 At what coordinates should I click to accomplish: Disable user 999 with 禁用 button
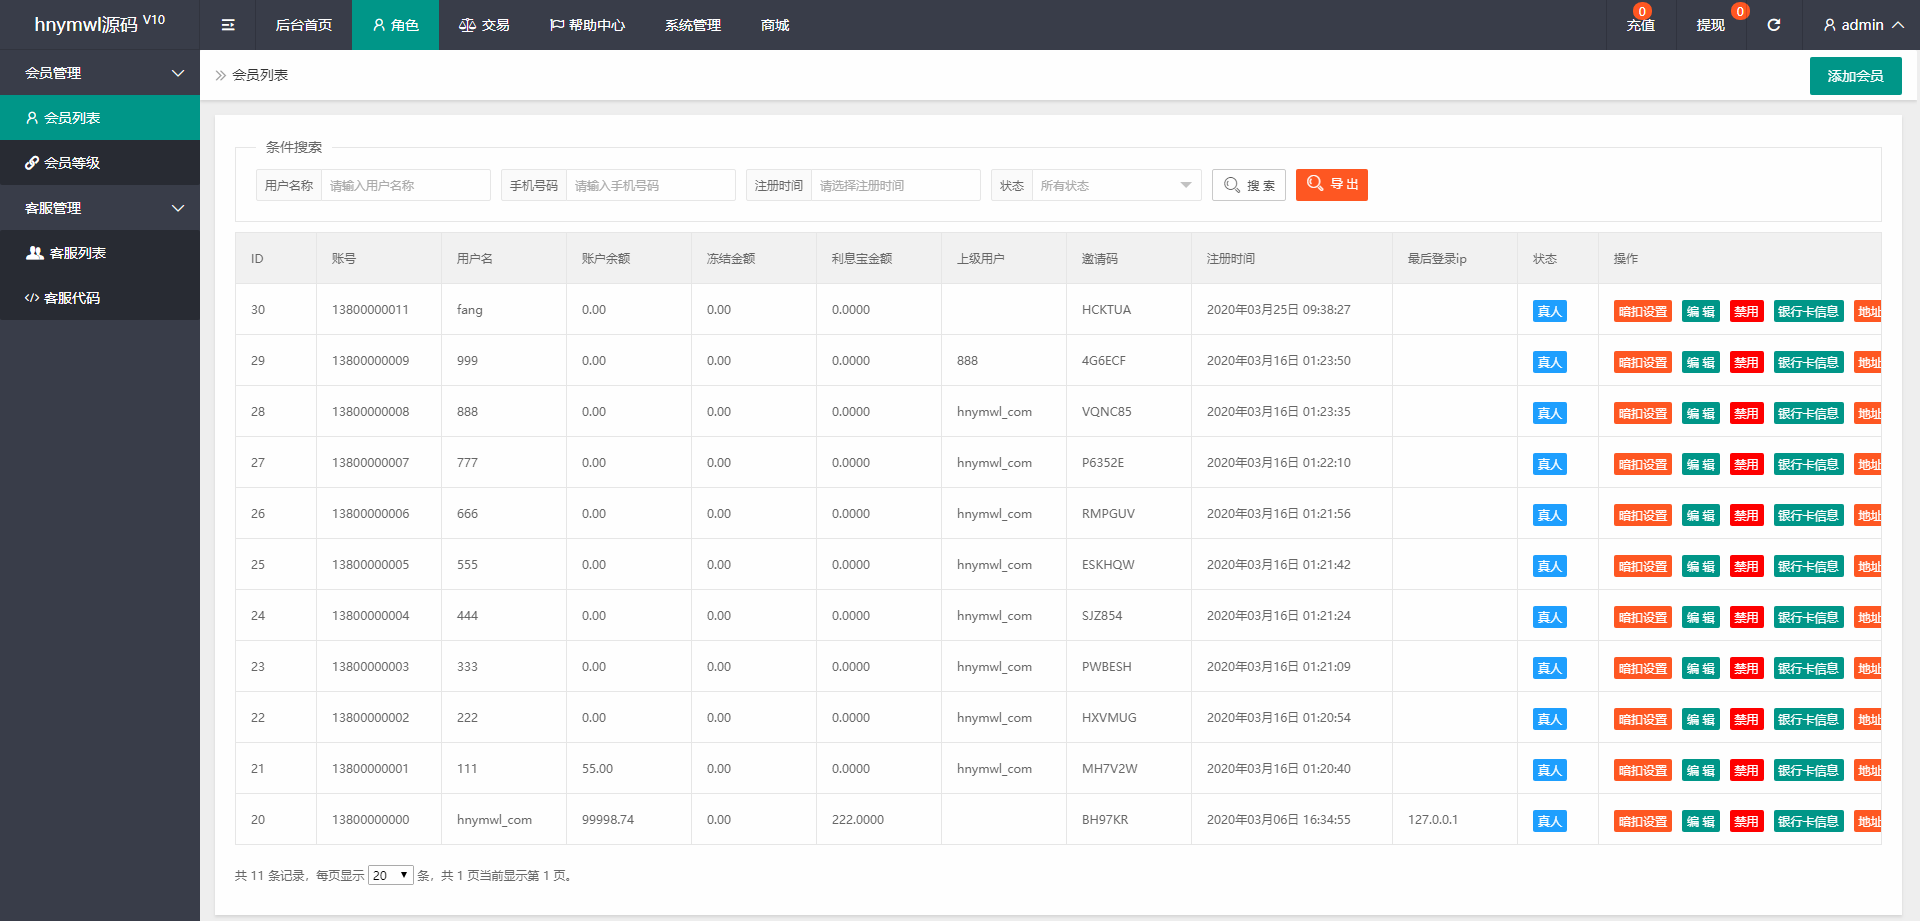click(x=1746, y=362)
